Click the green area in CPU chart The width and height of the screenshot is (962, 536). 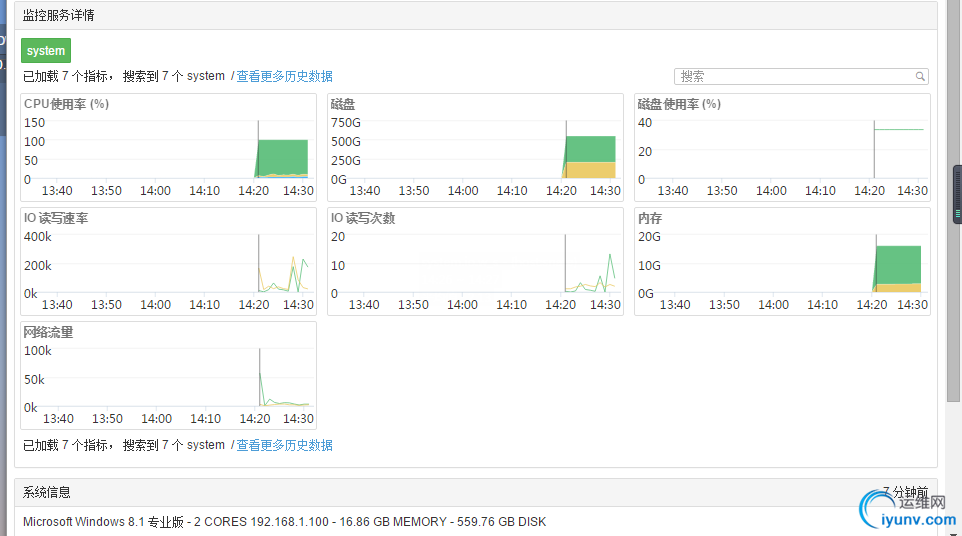point(283,157)
